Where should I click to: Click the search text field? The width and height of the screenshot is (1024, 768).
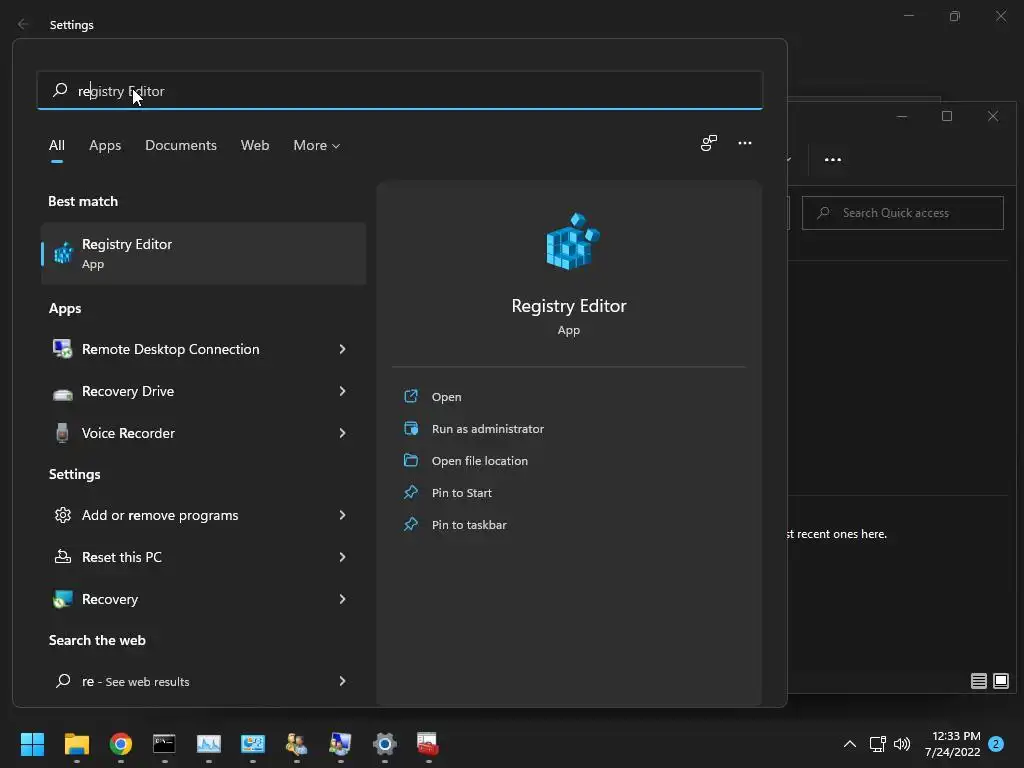tap(400, 91)
